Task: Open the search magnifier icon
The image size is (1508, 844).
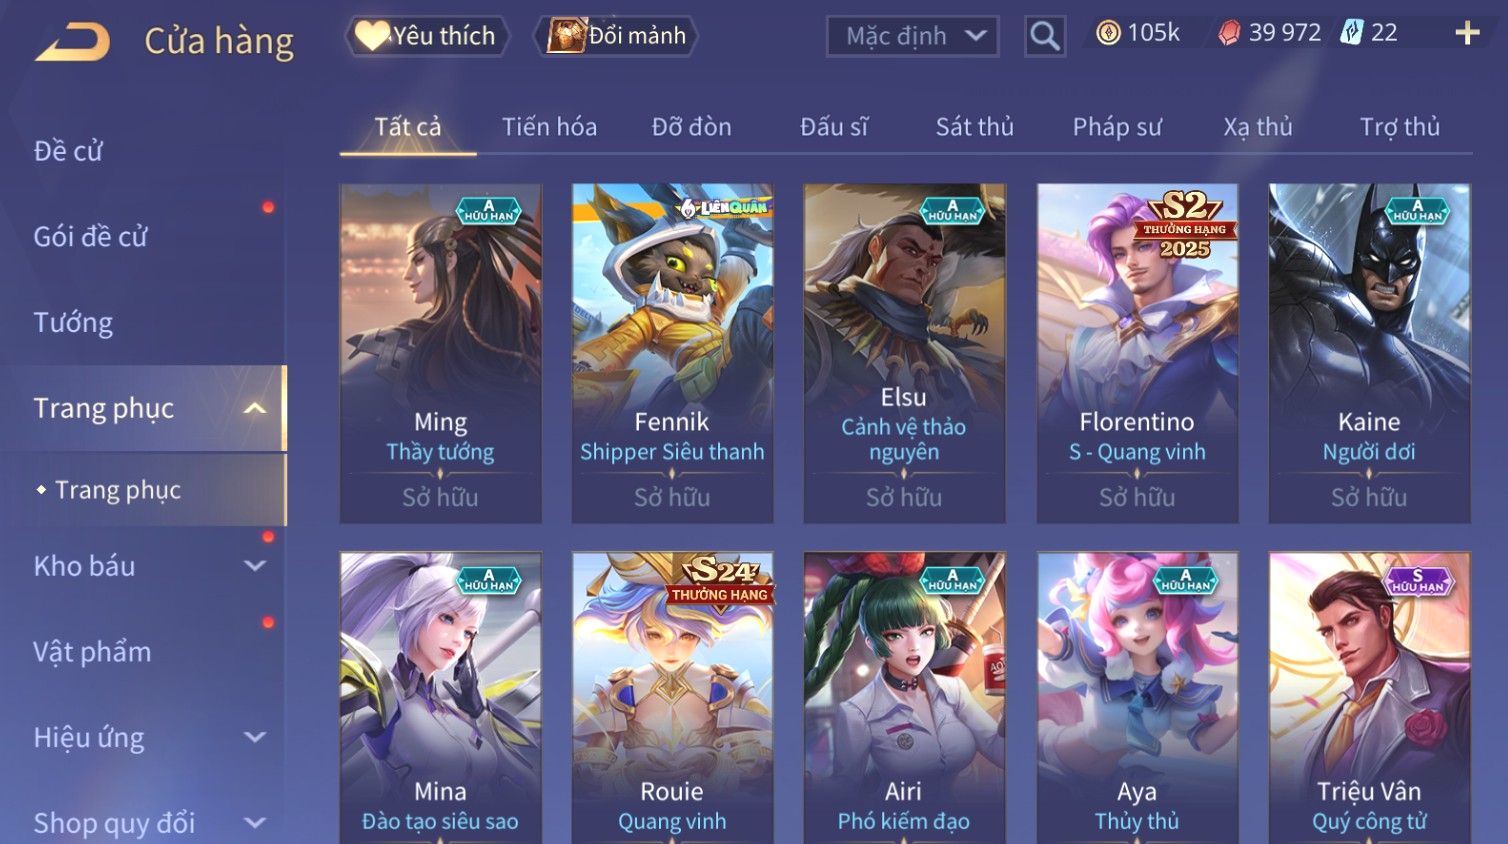Action: (1044, 36)
